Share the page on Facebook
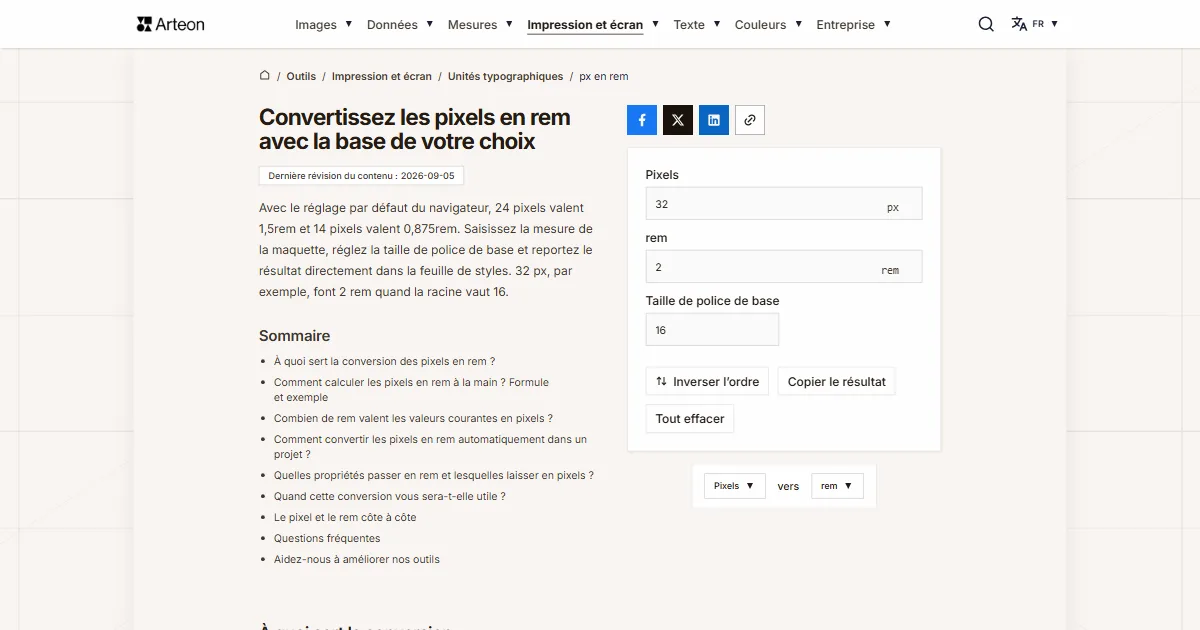1200x630 pixels. click(x=642, y=120)
